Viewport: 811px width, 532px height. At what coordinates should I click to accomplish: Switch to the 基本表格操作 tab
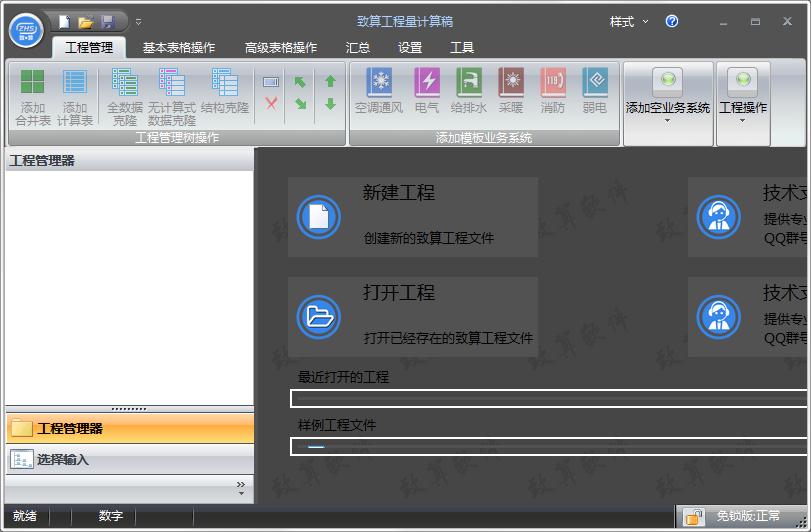[178, 48]
